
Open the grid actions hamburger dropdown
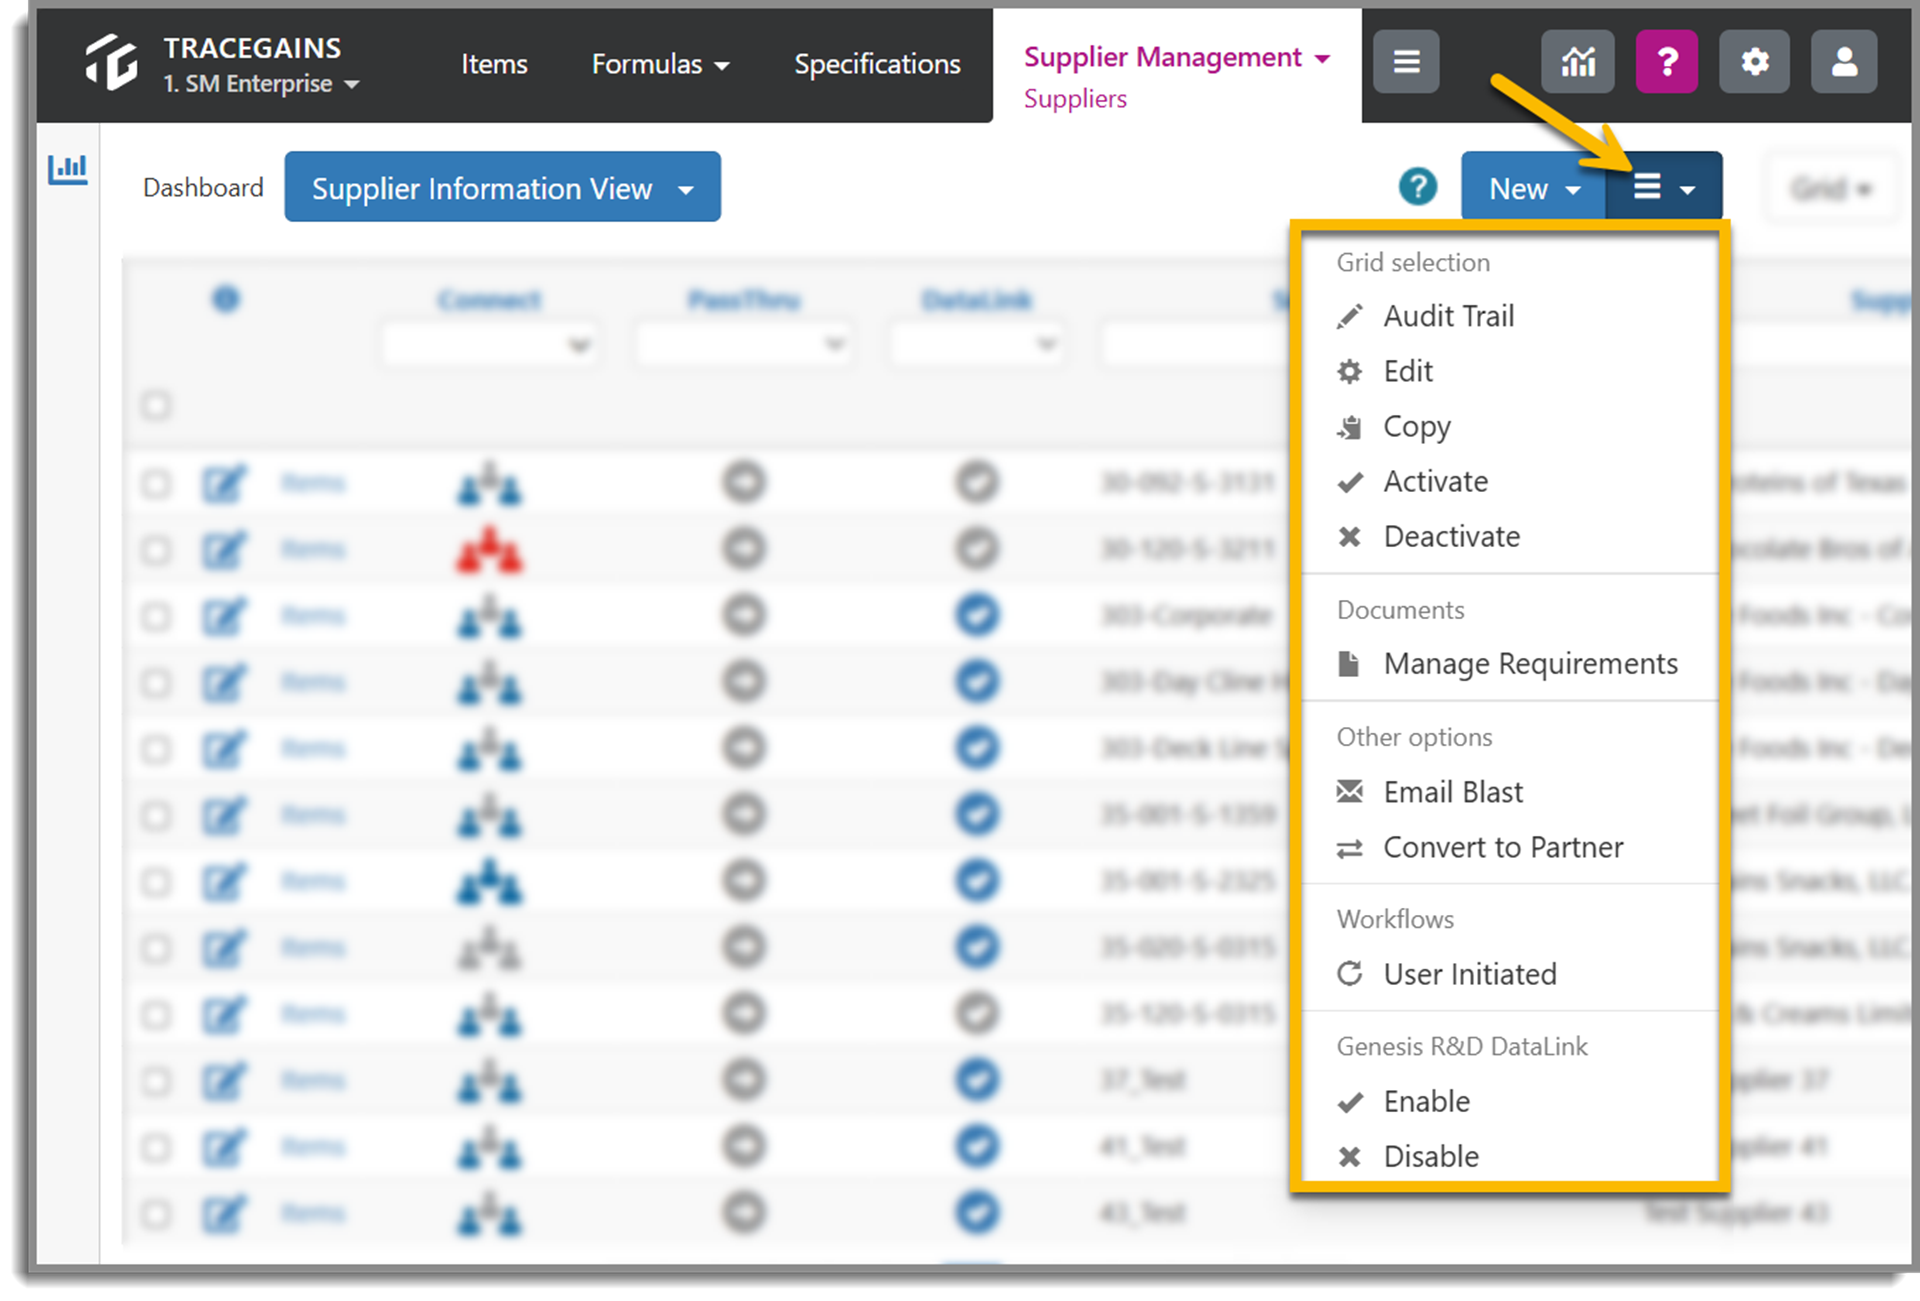click(1664, 187)
